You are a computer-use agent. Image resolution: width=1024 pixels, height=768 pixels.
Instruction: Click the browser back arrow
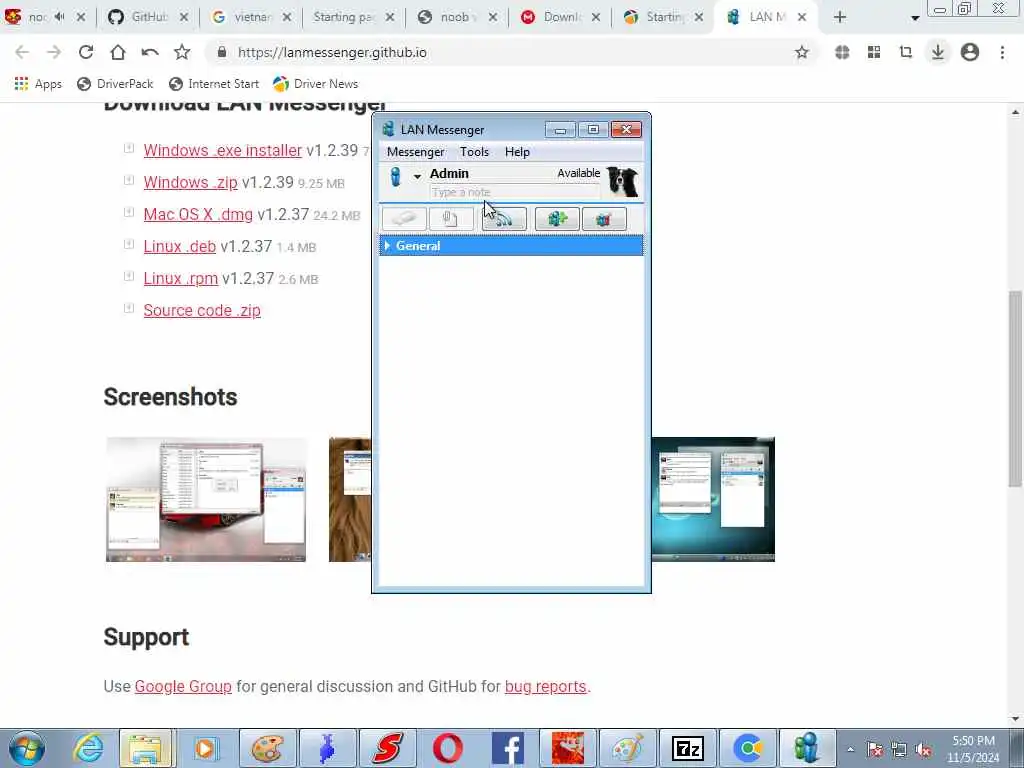(22, 52)
